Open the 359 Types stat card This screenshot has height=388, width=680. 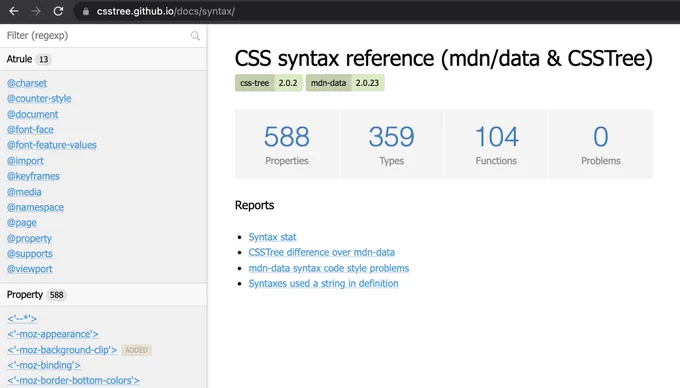click(x=392, y=144)
